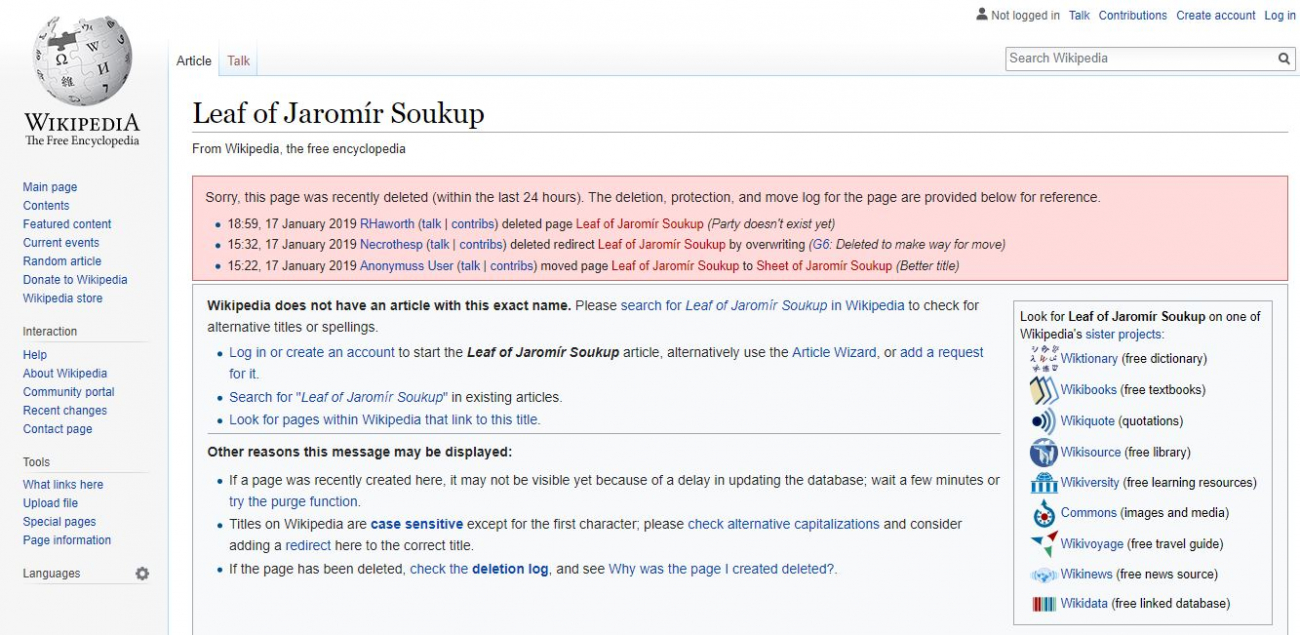
Task: Click the Wikinews logo icon
Action: (1044, 575)
